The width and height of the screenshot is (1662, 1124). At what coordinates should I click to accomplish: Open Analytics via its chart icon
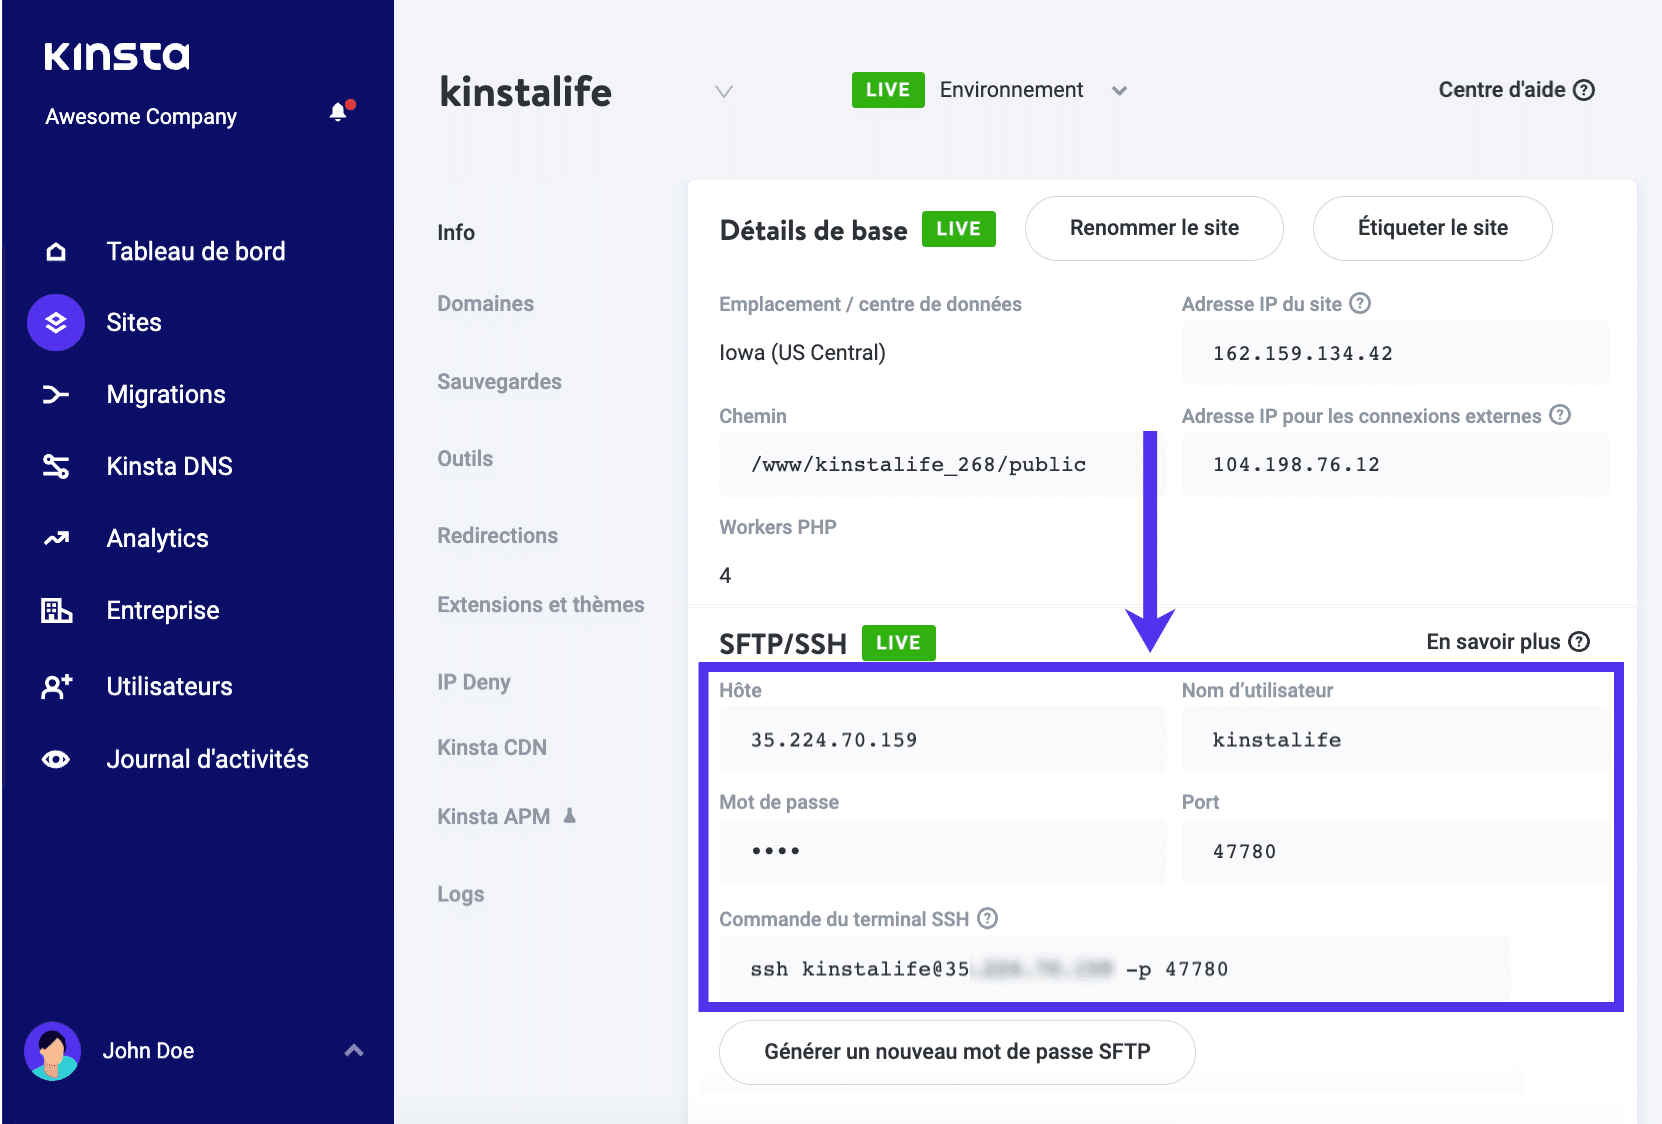click(57, 538)
